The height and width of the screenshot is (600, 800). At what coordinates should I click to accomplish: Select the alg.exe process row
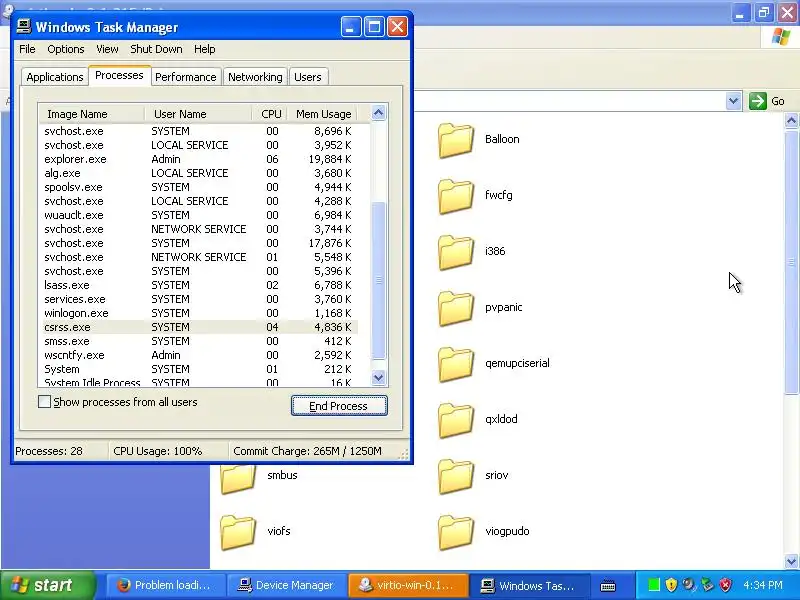198,173
